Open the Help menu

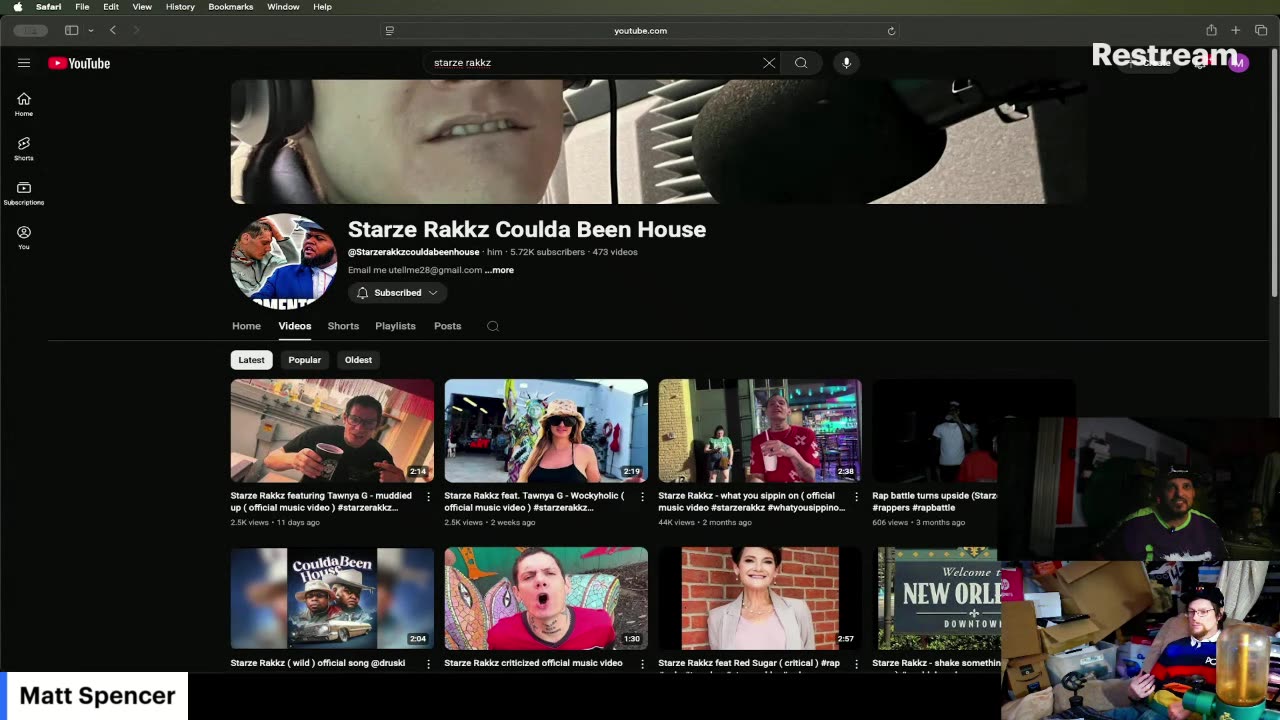tap(322, 7)
